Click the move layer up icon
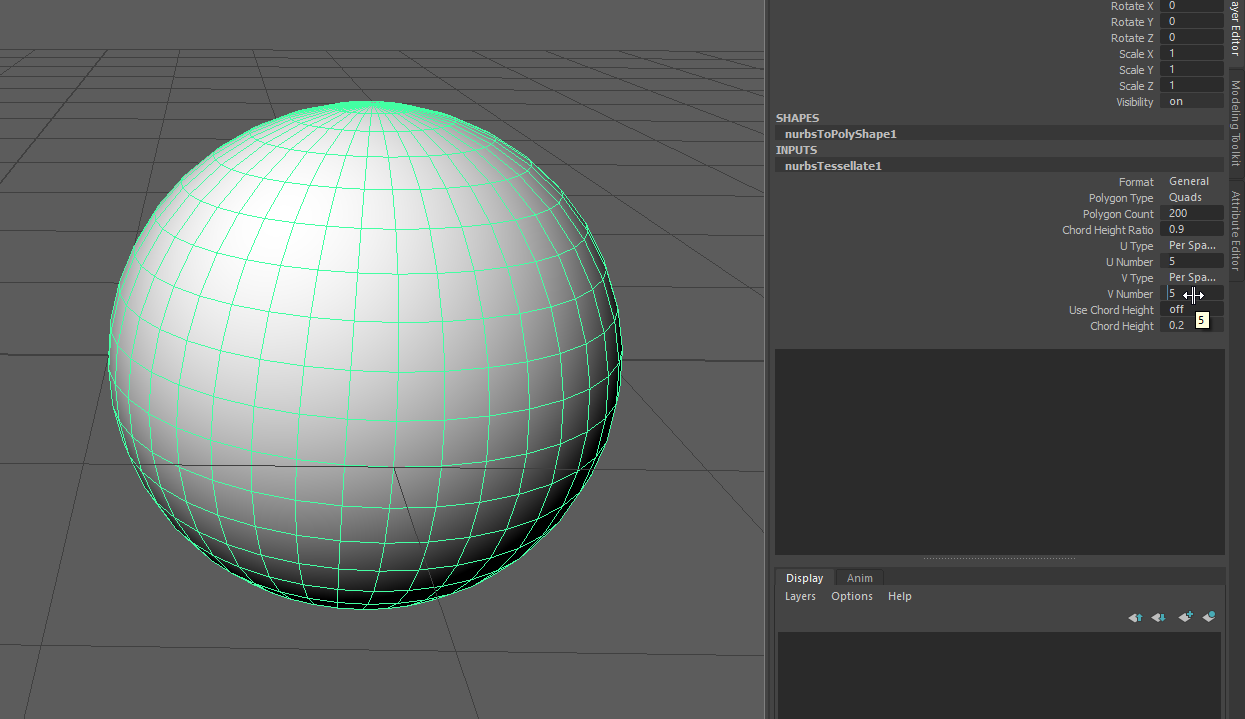 click(1135, 618)
